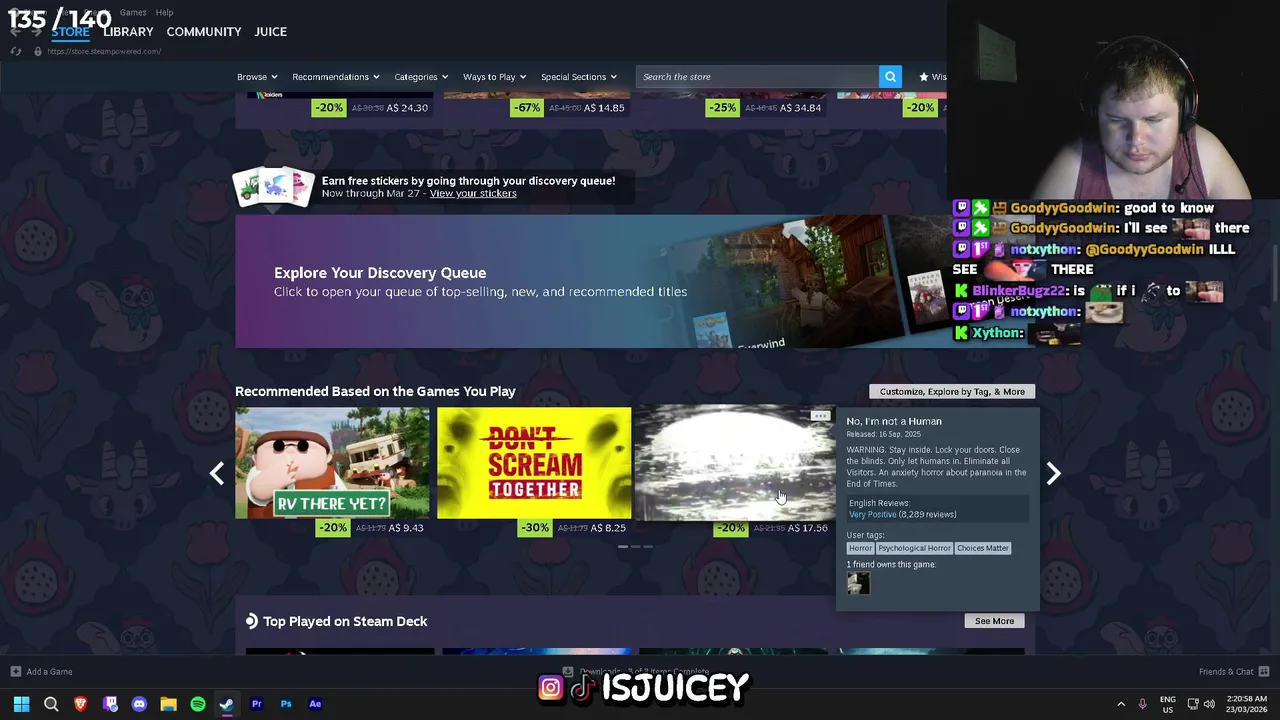
Task: Switch to the LIBRARY tab
Action: point(128,32)
